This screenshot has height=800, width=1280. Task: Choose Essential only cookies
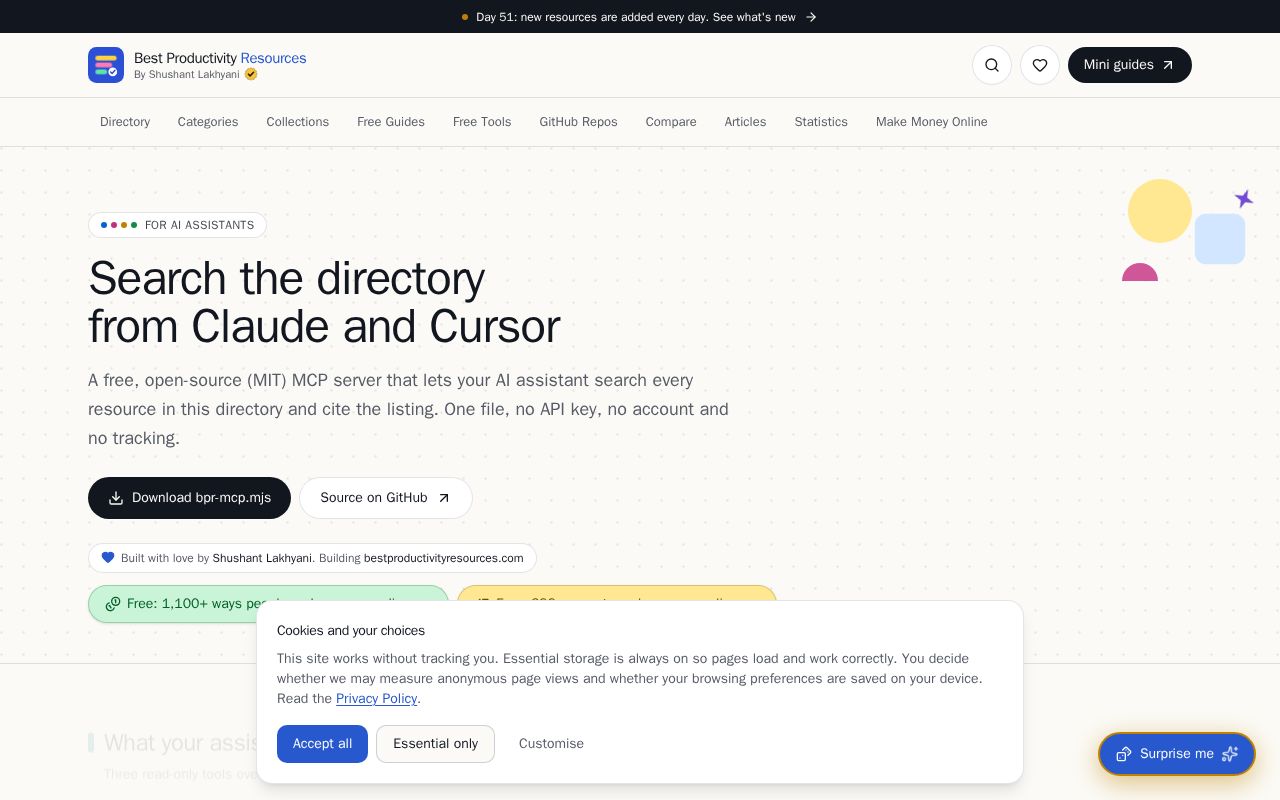tap(435, 744)
